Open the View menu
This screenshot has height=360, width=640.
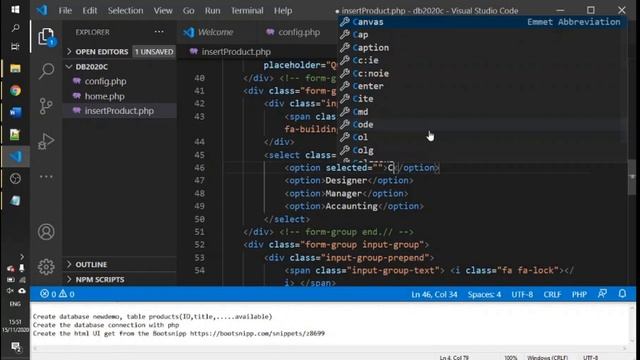tap(163, 11)
